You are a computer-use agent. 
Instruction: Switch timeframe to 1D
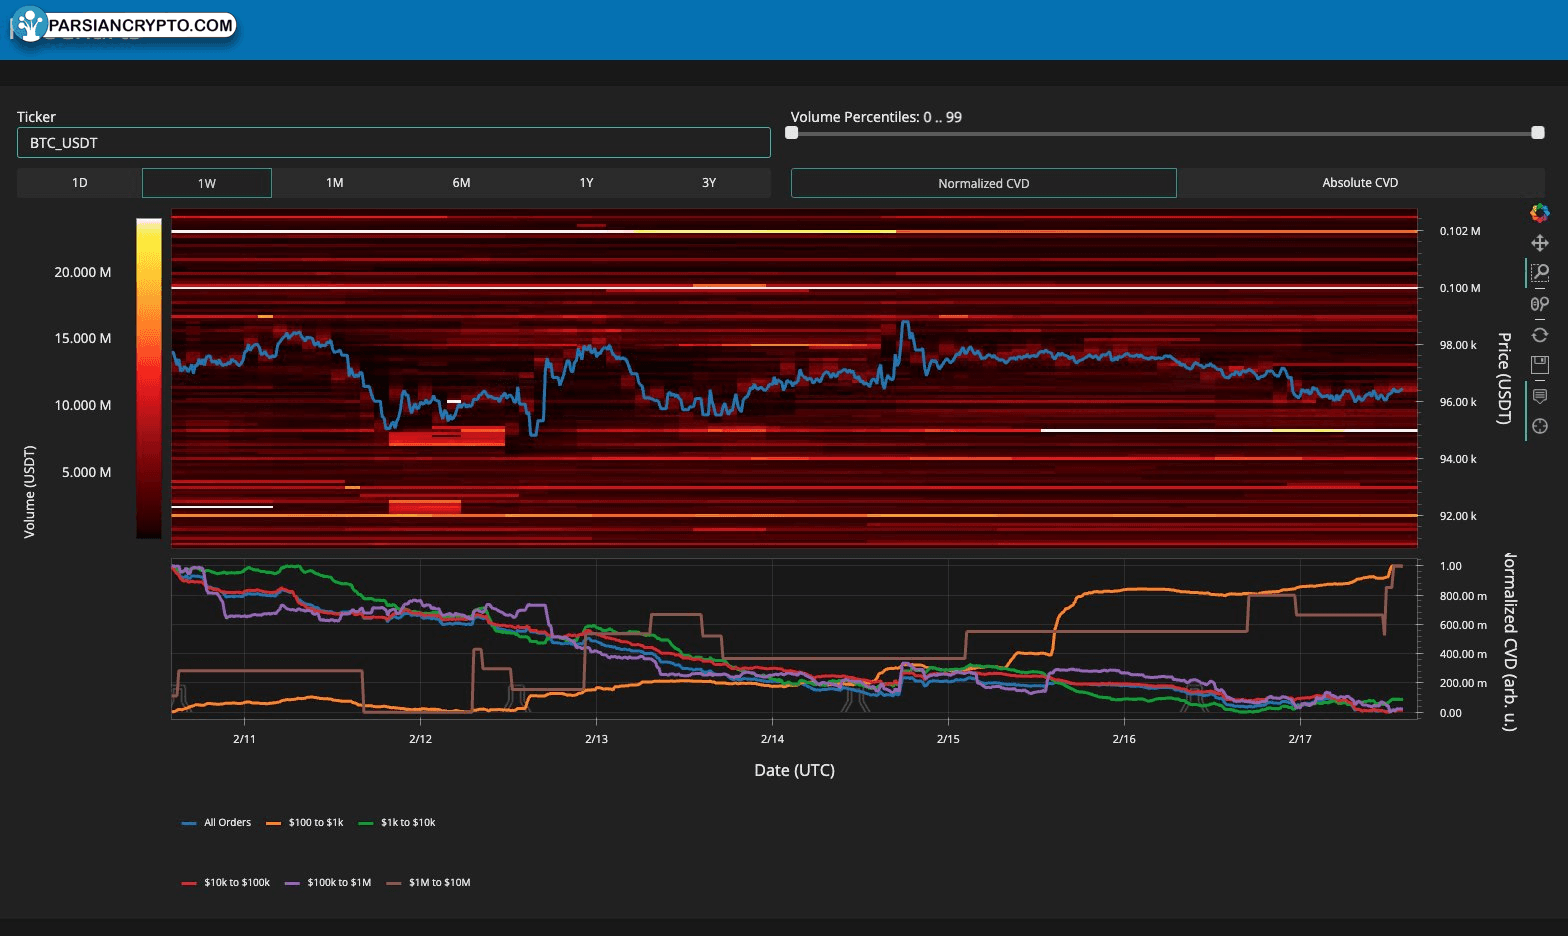(x=79, y=183)
